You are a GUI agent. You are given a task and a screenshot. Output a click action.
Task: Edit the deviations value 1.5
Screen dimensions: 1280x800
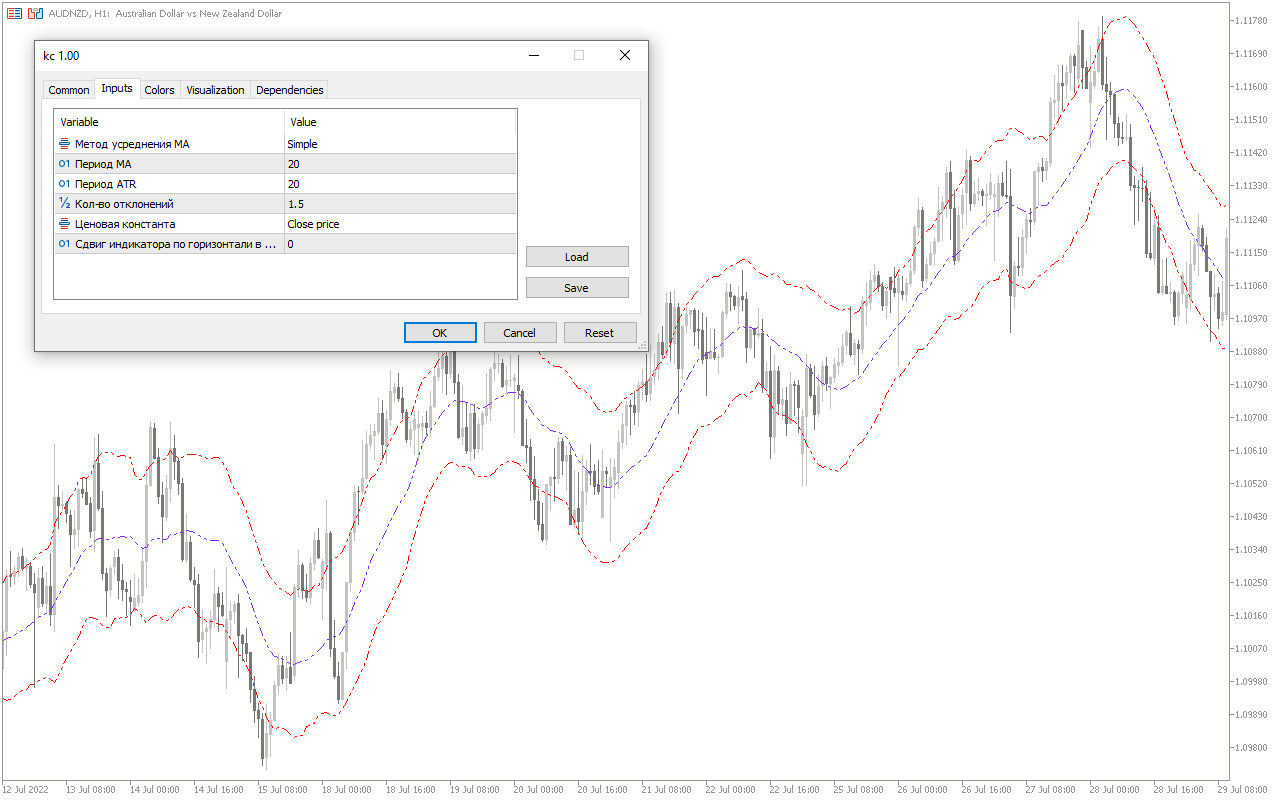(400, 204)
